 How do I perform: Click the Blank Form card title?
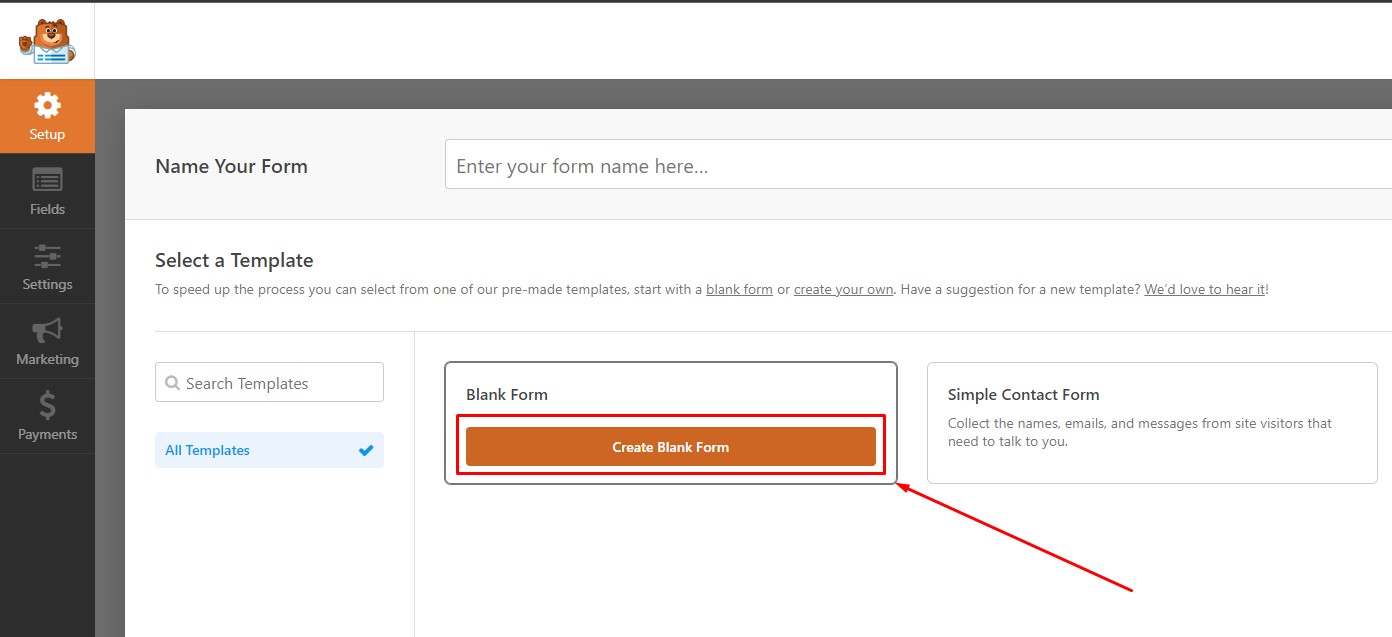[x=507, y=394]
